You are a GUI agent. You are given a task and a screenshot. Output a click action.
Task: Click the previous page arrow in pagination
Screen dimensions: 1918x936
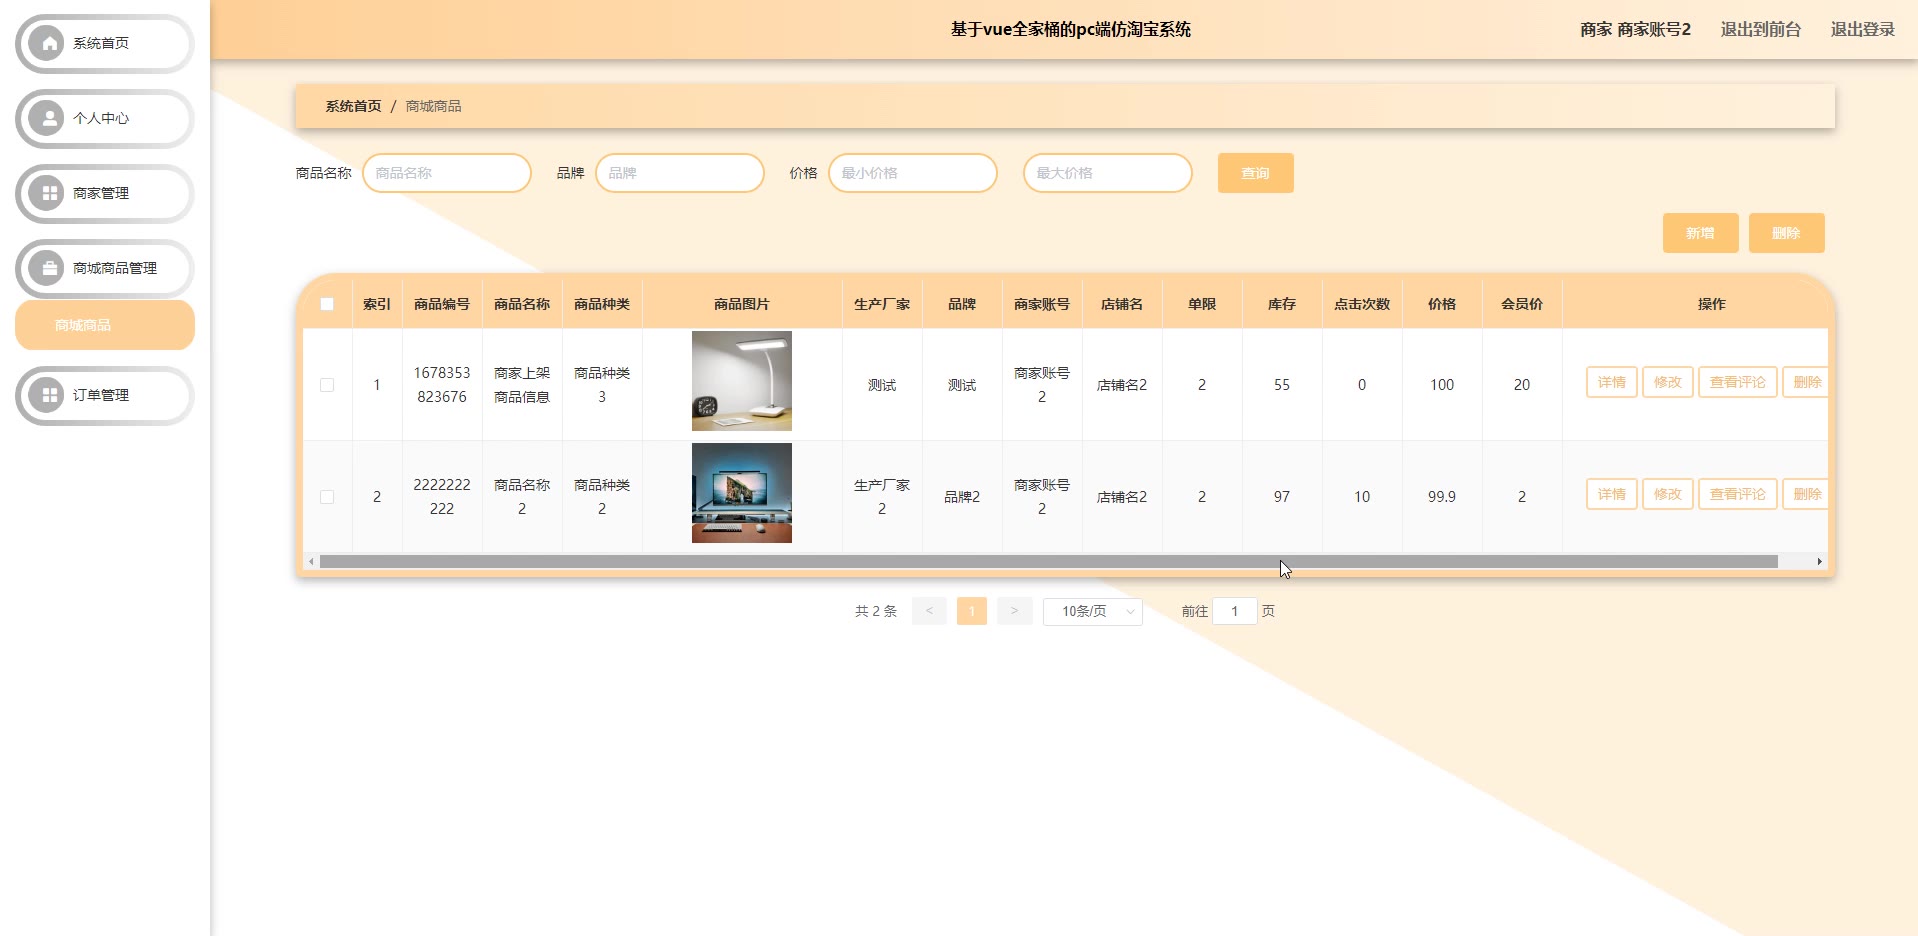point(929,611)
